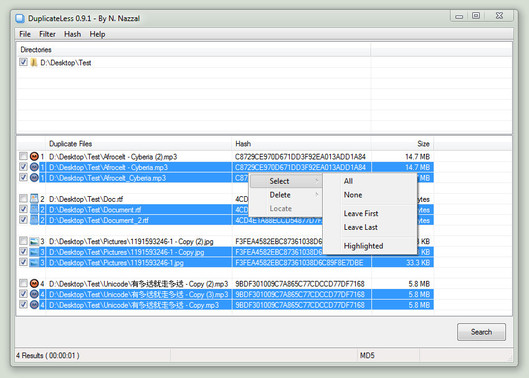Click the DuplicateLess app icon in title bar

coord(20,18)
